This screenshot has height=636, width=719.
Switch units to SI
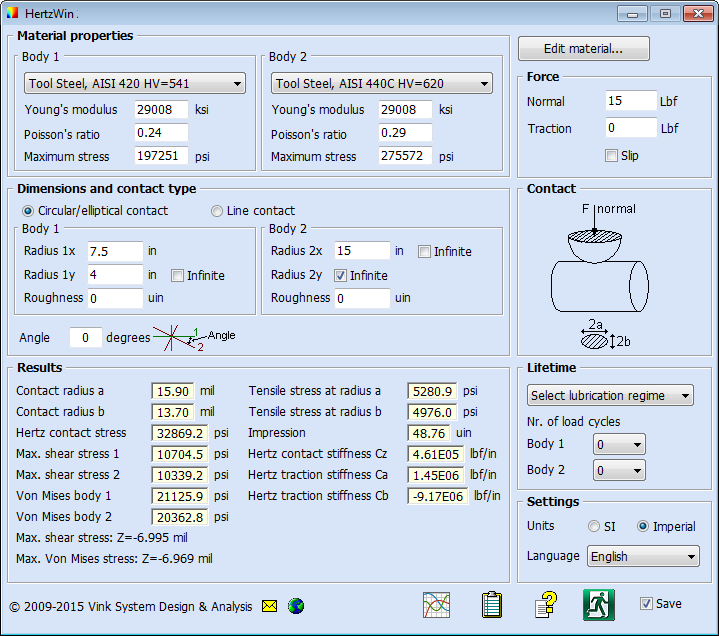(x=595, y=526)
